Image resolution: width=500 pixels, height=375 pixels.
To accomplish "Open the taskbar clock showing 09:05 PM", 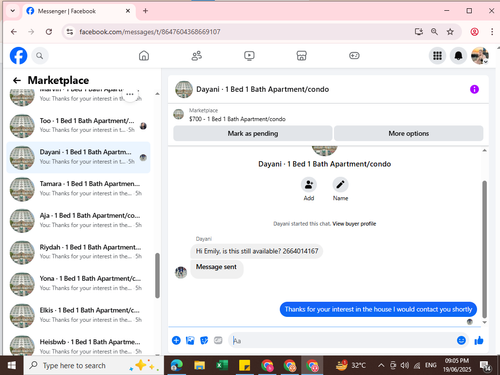I will point(457,365).
